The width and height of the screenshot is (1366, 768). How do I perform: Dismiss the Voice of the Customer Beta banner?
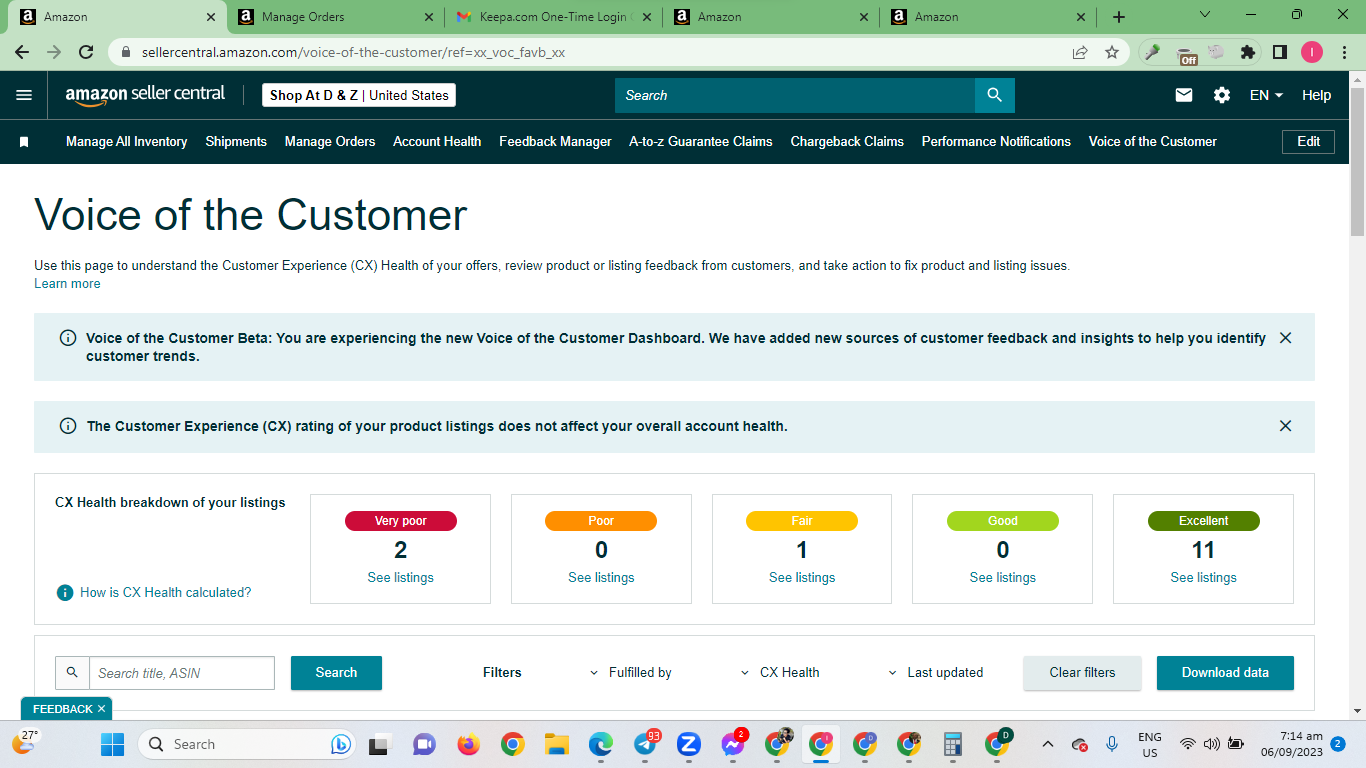point(1286,338)
